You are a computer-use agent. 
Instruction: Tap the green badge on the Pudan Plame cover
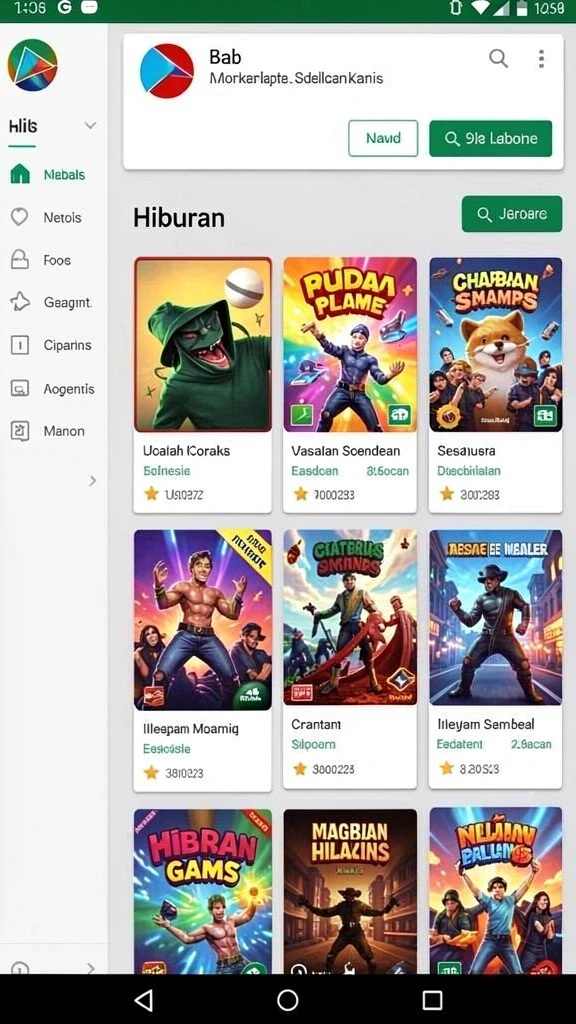(398, 414)
